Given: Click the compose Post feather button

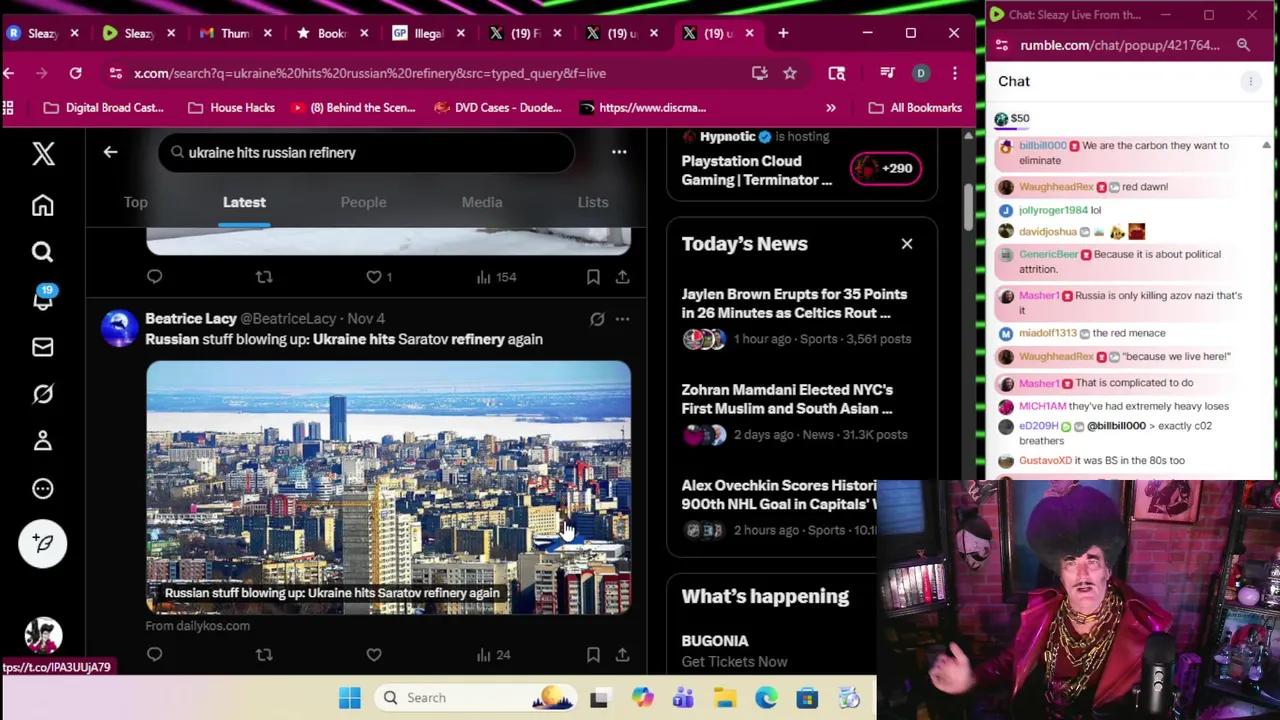Looking at the screenshot, I should pyautogui.click(x=42, y=543).
